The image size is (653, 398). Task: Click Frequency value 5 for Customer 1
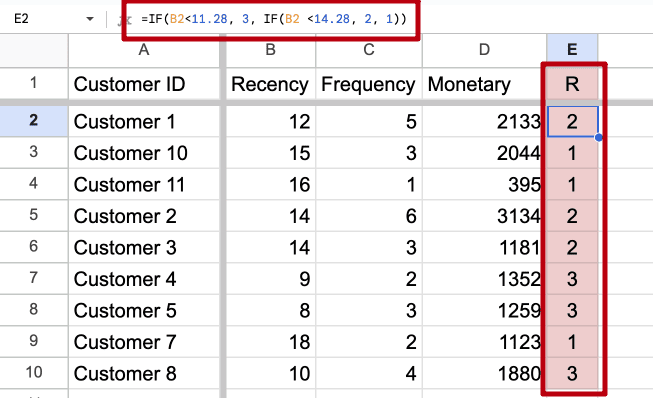click(x=369, y=122)
